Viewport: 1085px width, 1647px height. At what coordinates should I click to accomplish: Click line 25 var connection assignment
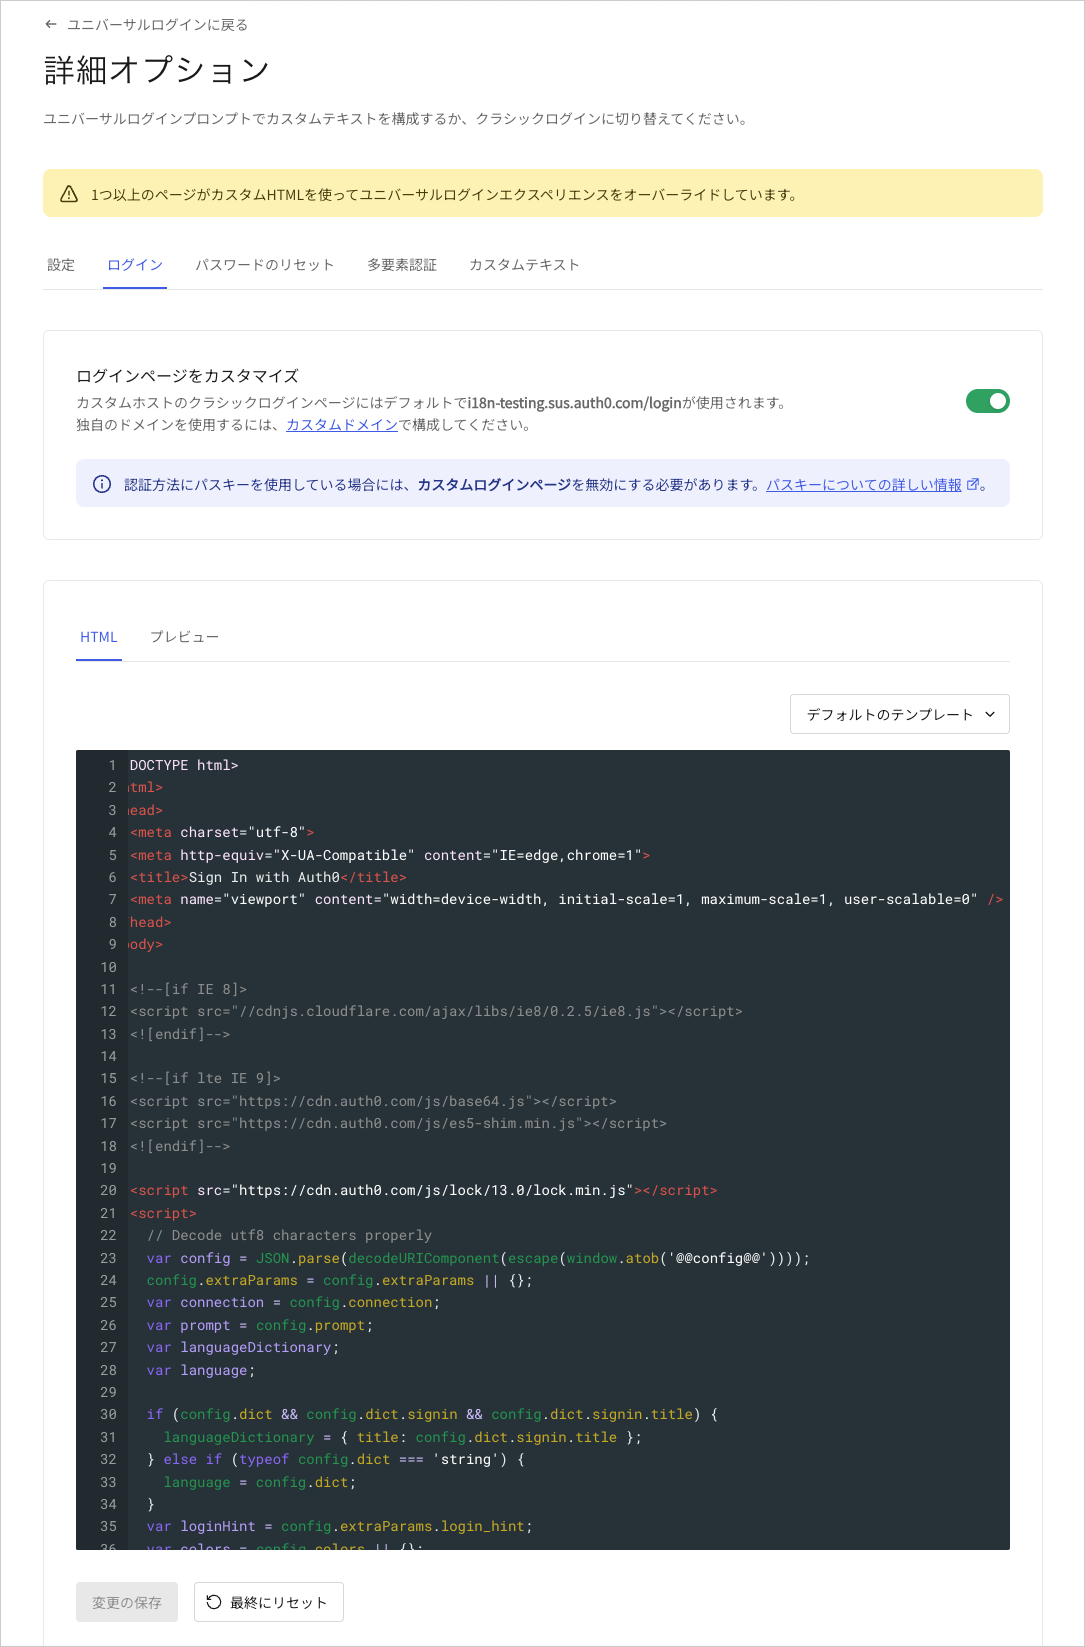pos(293,1302)
